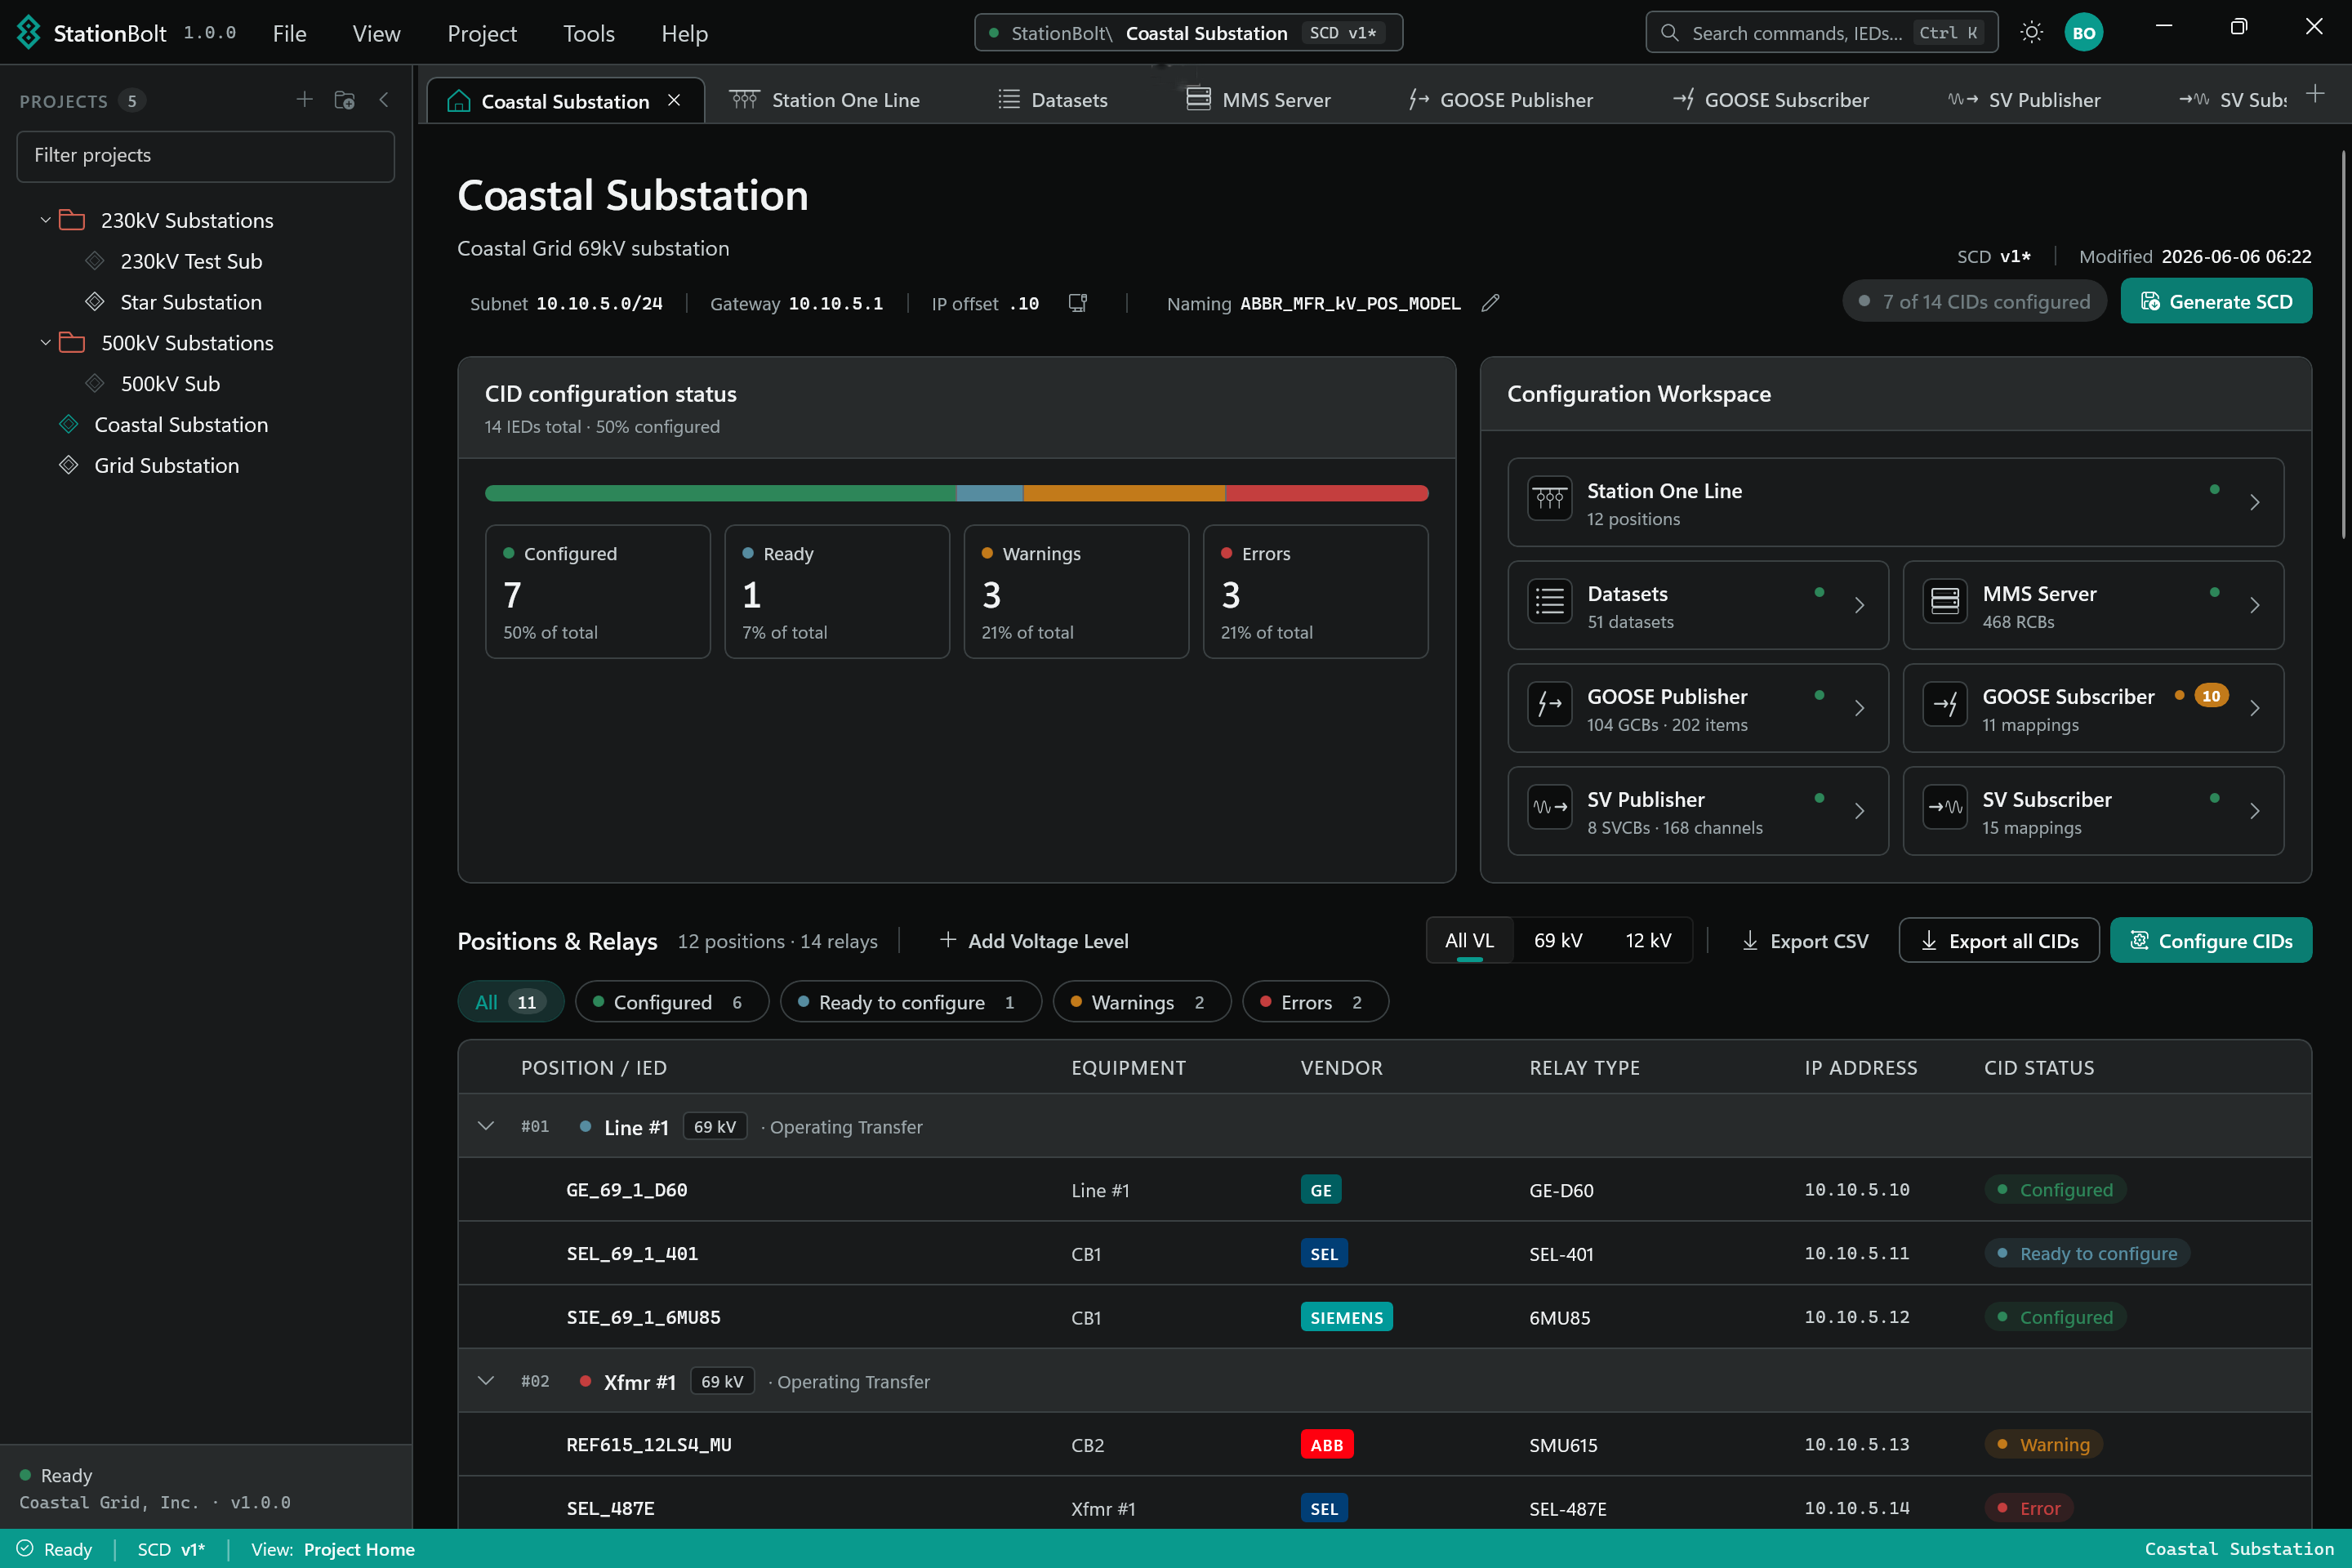Image resolution: width=2352 pixels, height=1568 pixels.
Task: Toggle the light/dark theme sun icon
Action: click(2031, 32)
